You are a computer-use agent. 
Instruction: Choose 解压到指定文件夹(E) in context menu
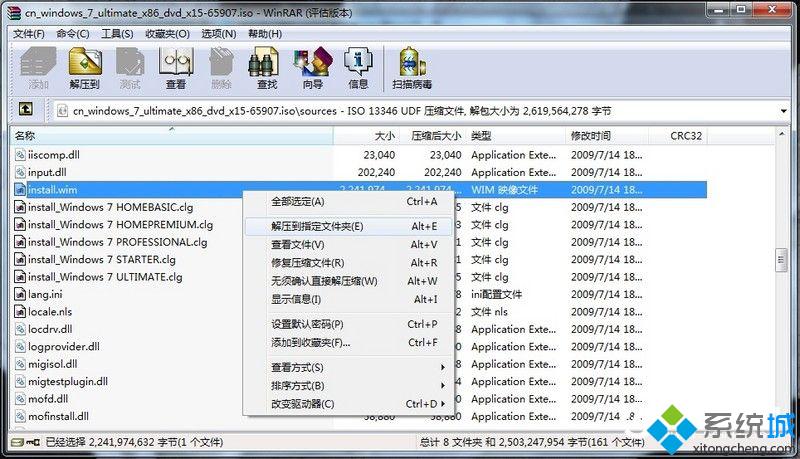pos(349,226)
